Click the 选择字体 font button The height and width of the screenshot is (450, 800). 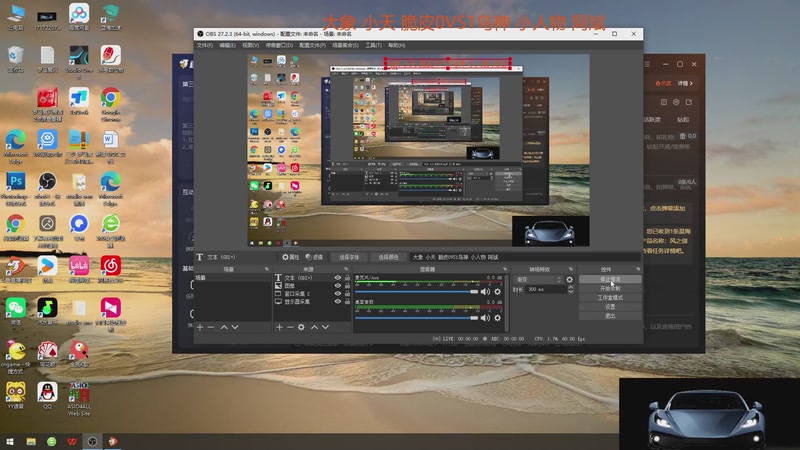[349, 257]
